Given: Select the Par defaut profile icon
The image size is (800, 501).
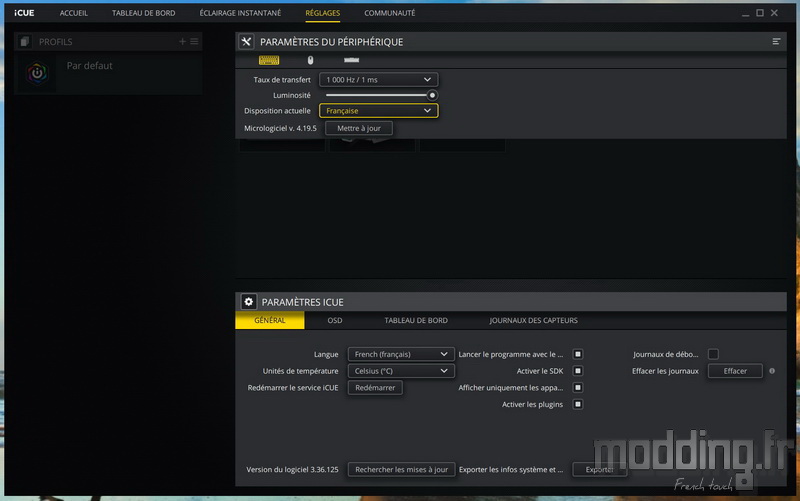Looking at the screenshot, I should pos(37,73).
